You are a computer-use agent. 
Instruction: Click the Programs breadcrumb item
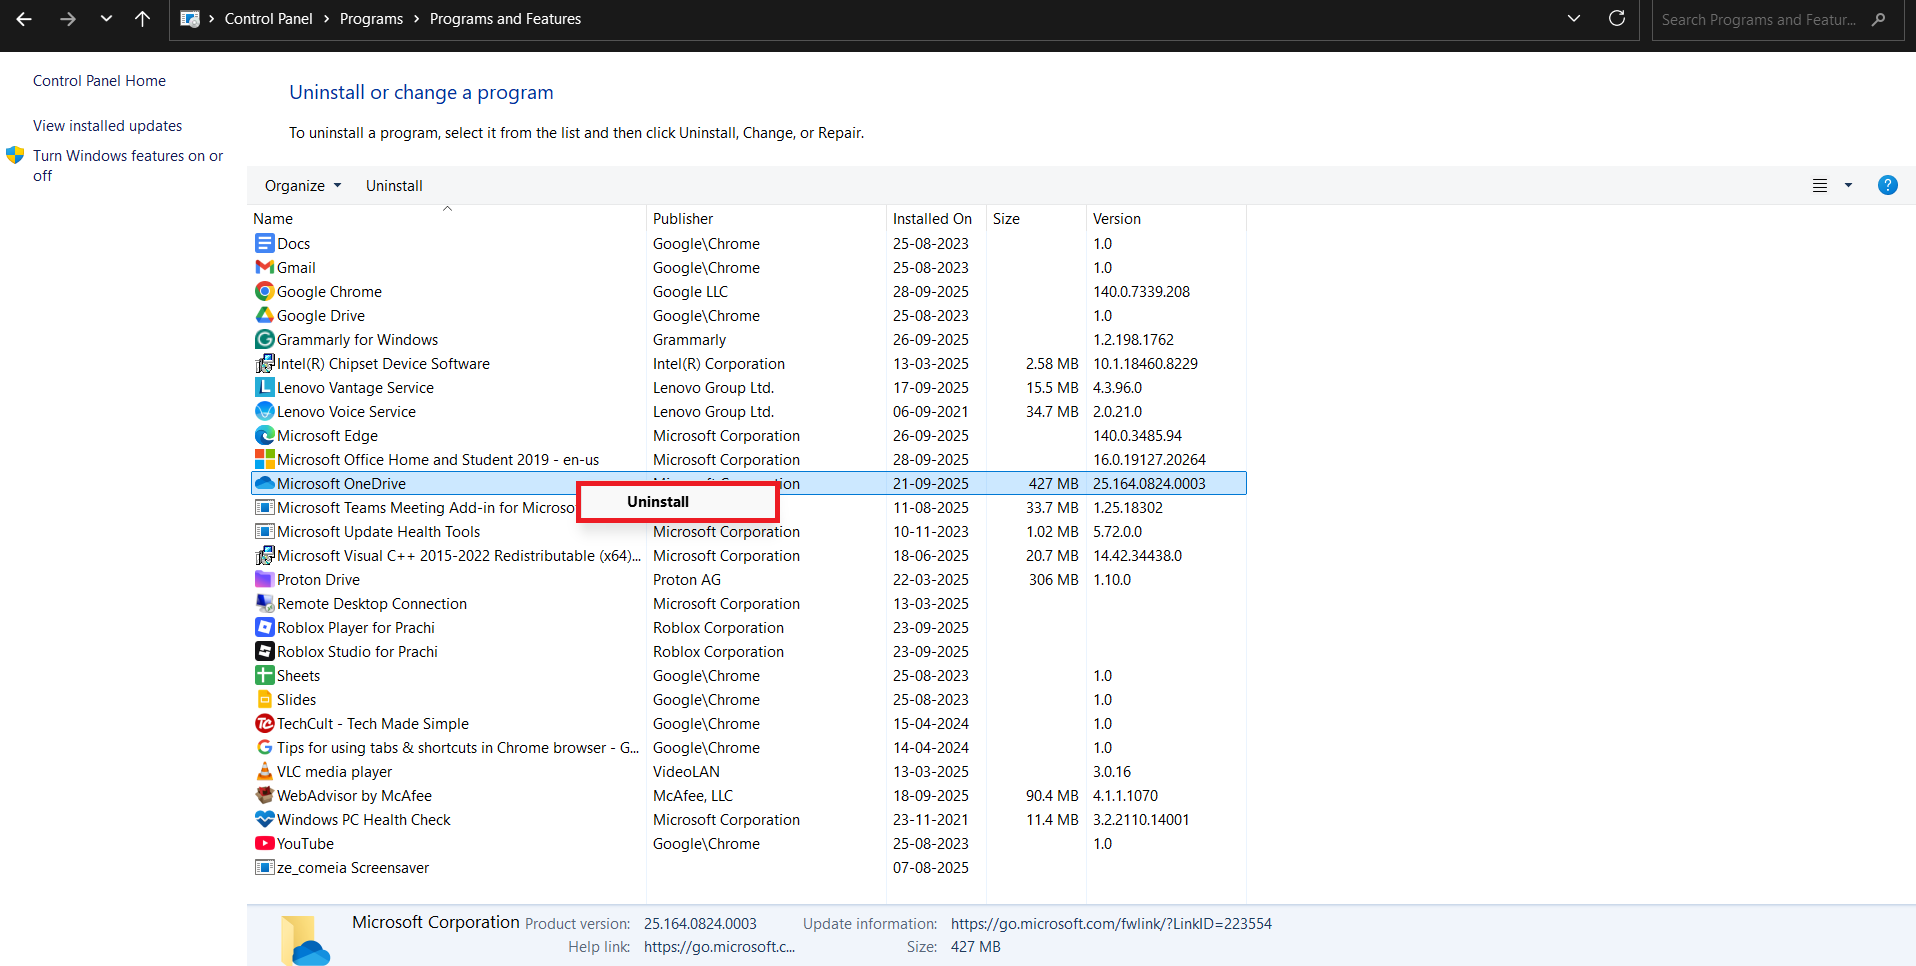[371, 19]
